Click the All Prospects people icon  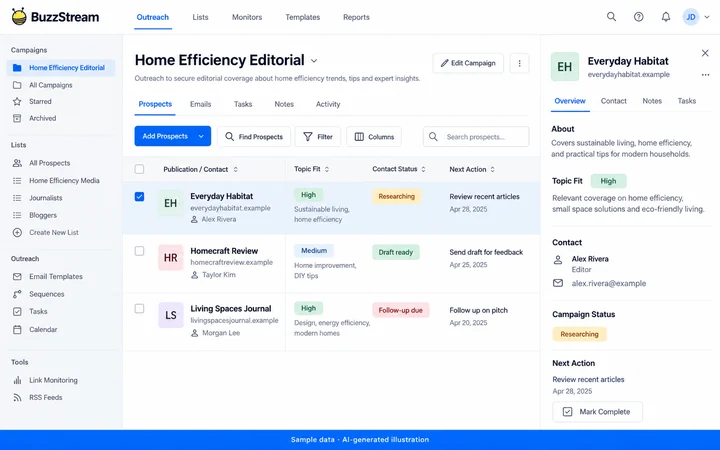[x=17, y=163]
